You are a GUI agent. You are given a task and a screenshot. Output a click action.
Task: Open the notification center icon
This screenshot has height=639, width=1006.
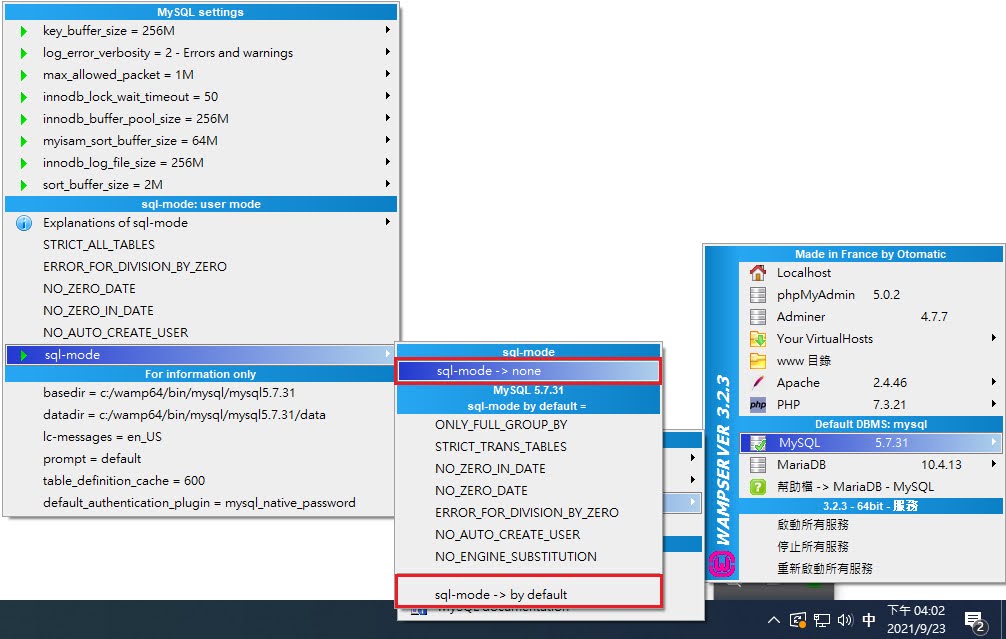pyautogui.click(x=975, y=621)
